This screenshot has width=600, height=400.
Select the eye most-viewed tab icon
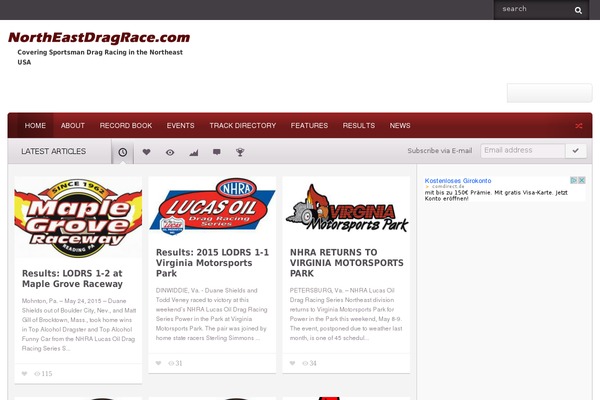coord(170,152)
